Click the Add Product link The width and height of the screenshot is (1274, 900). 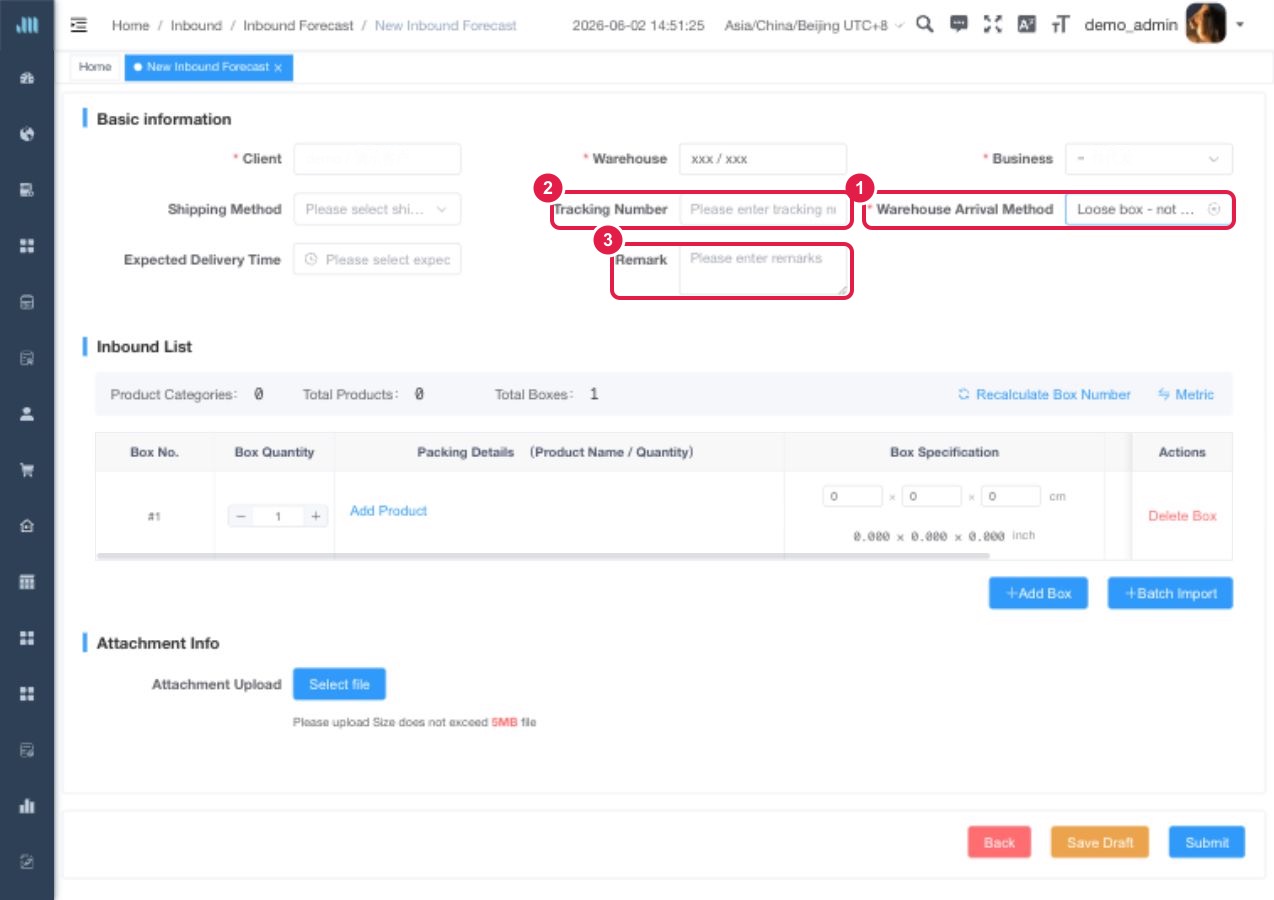tap(388, 511)
